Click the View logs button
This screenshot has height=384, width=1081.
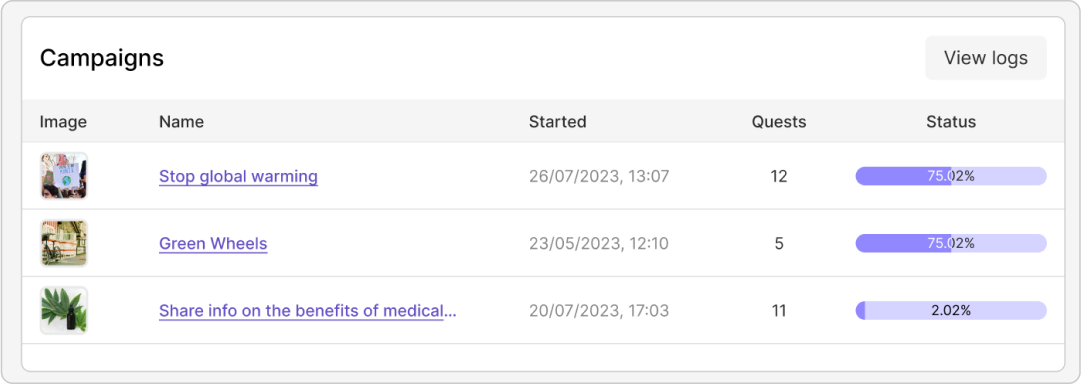(985, 58)
